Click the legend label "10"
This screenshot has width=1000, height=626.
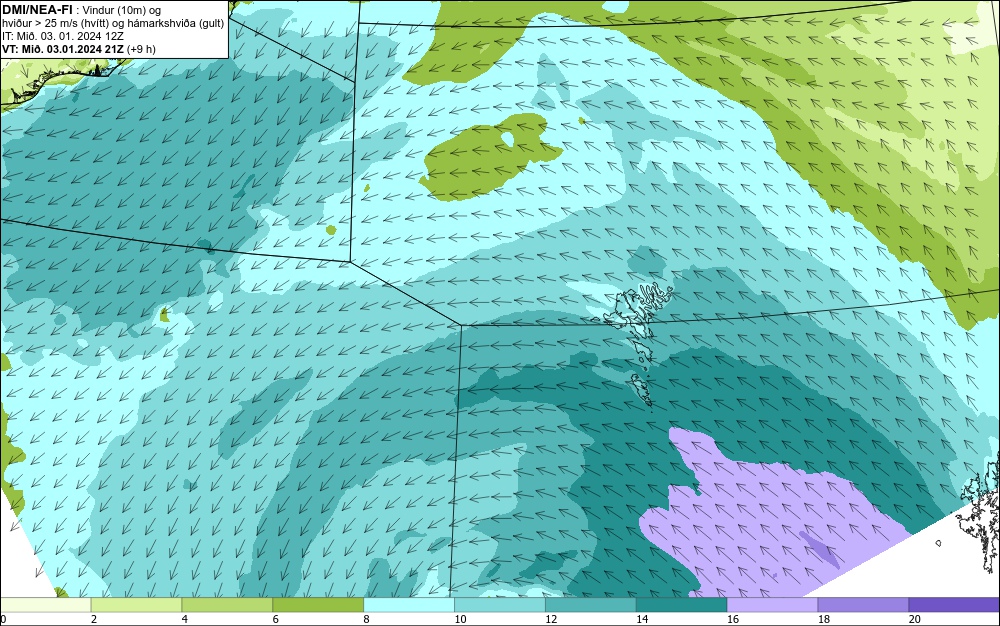pyautogui.click(x=460, y=619)
